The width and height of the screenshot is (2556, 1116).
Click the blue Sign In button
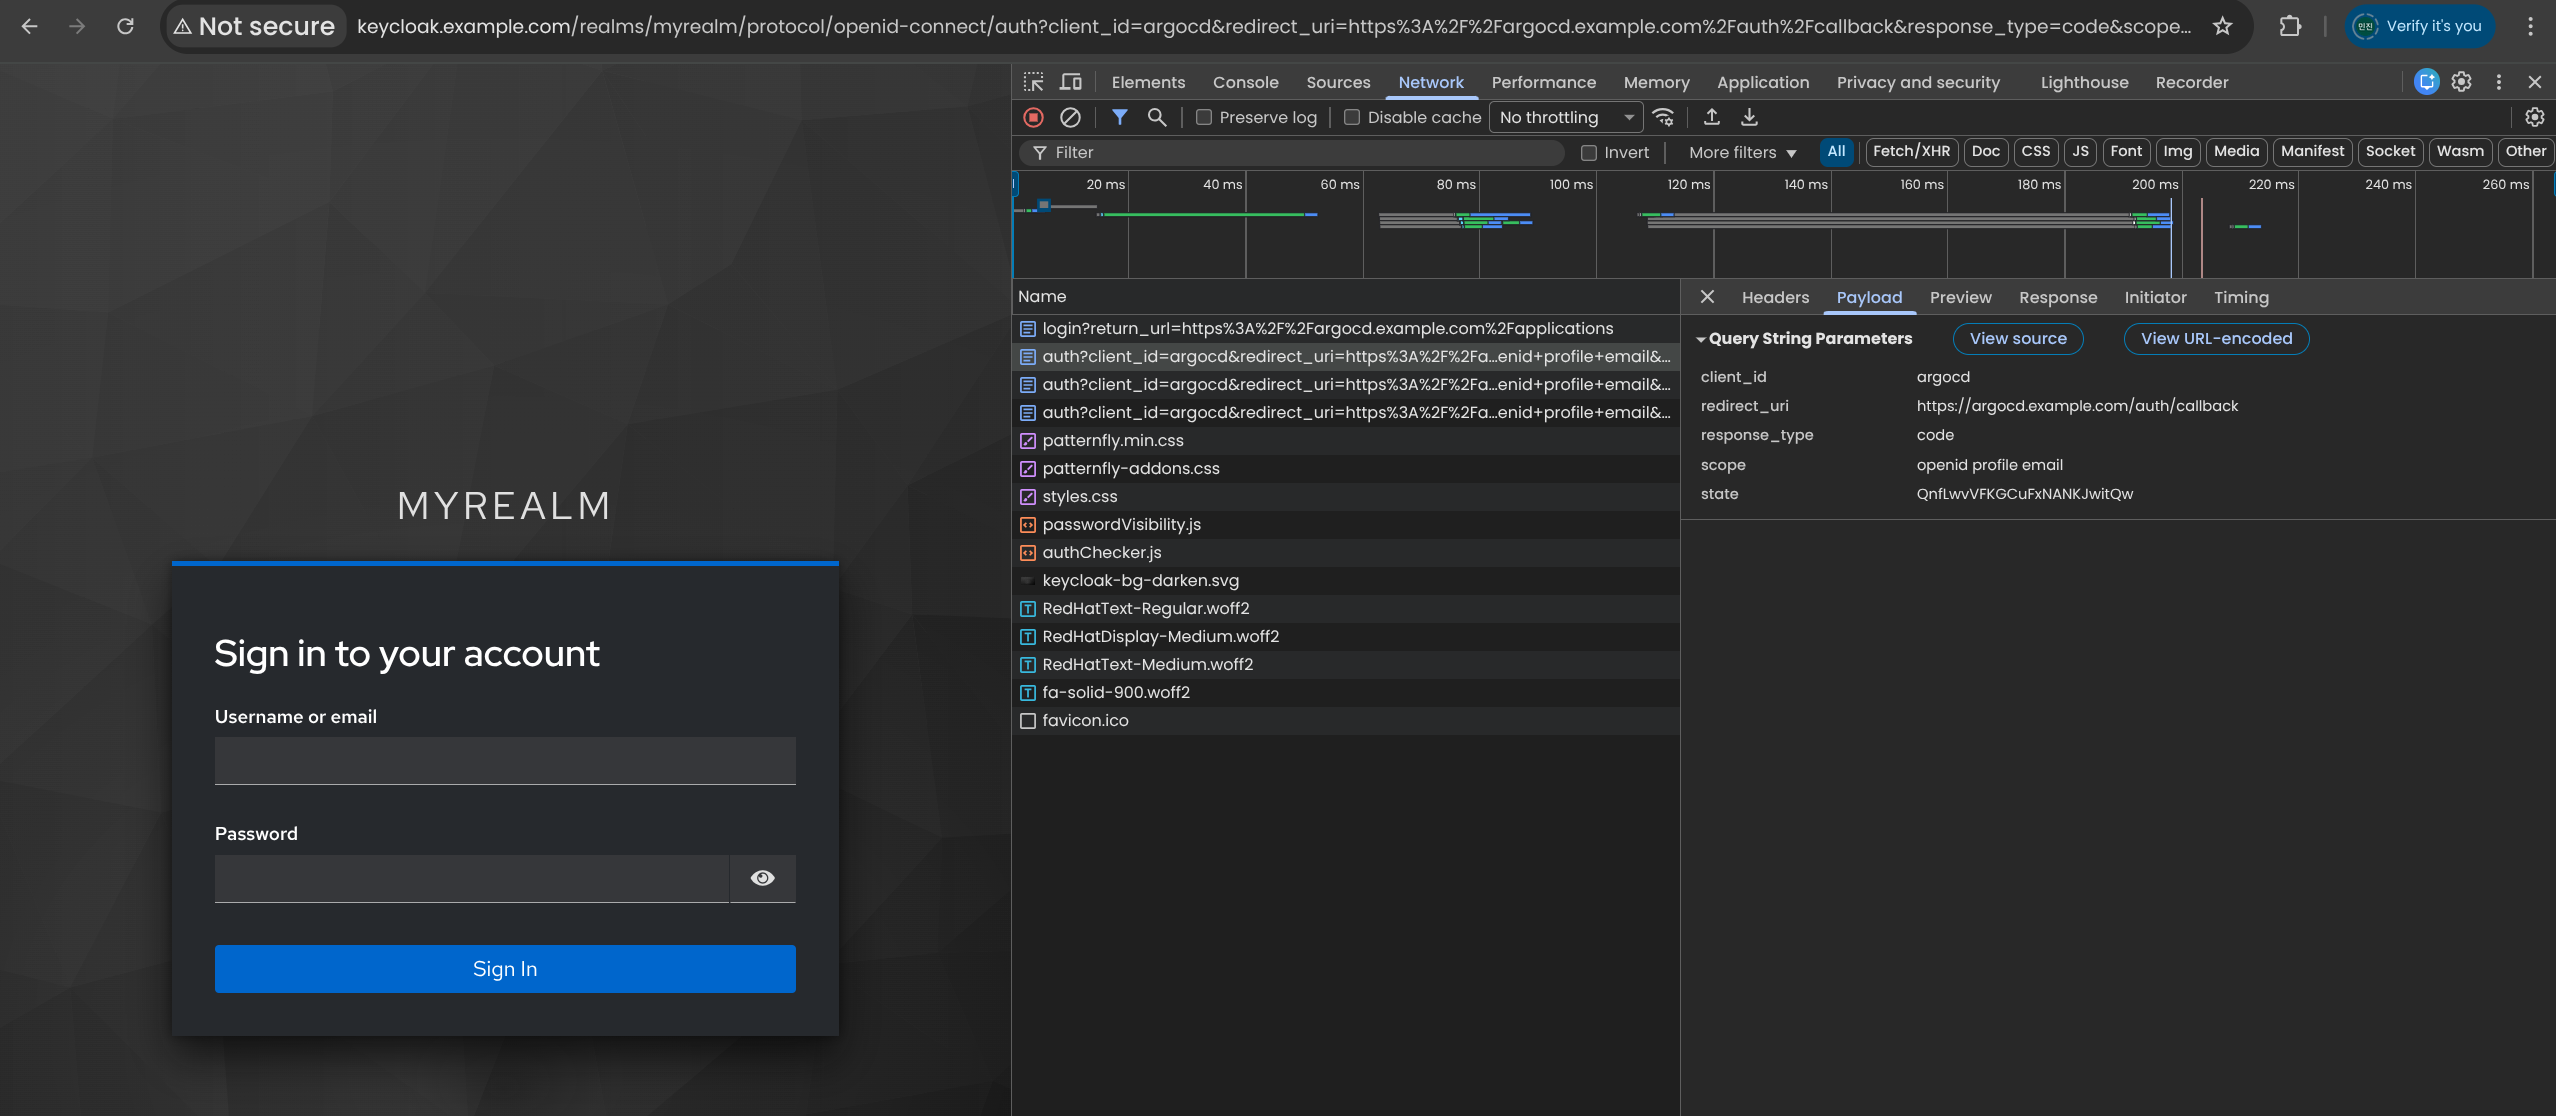(x=505, y=968)
